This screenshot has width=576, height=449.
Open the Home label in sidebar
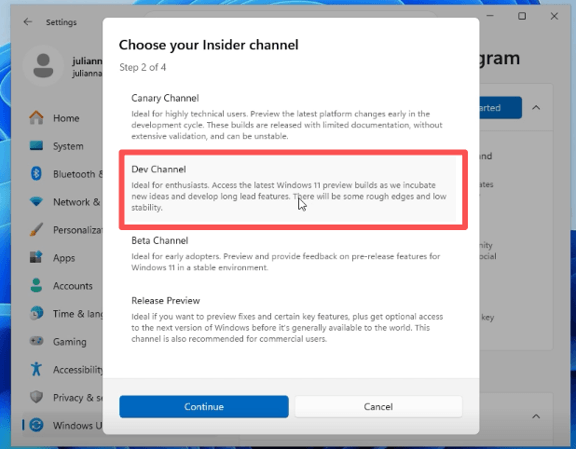click(66, 118)
